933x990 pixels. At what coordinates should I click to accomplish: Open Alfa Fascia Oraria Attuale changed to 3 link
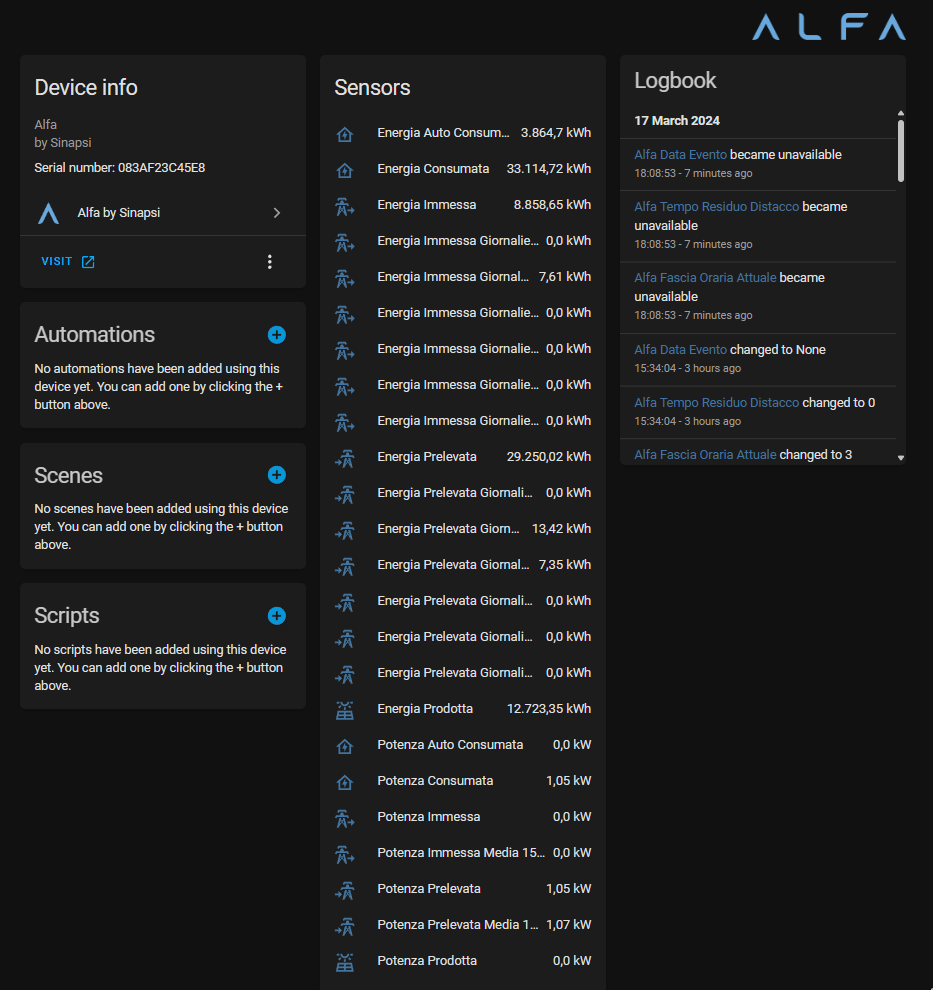click(x=705, y=455)
